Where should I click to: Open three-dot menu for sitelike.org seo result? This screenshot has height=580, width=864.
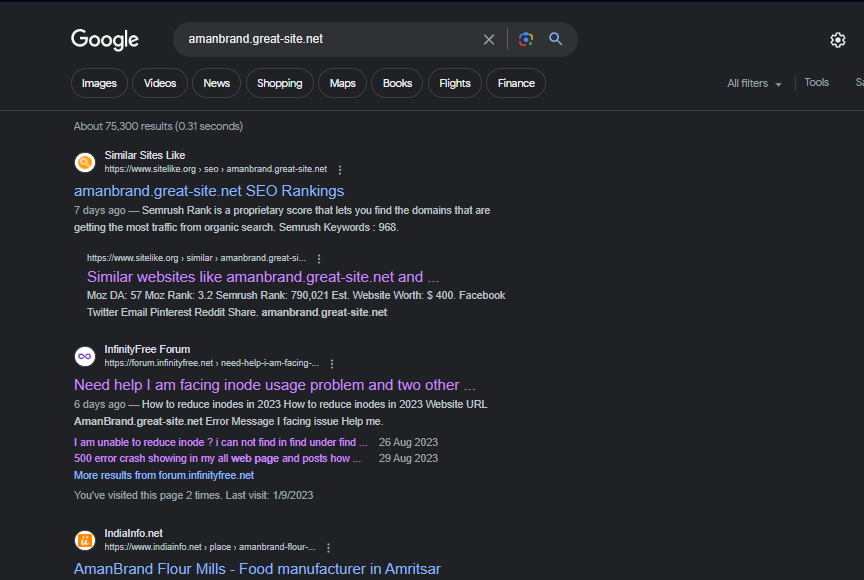[x=340, y=170]
